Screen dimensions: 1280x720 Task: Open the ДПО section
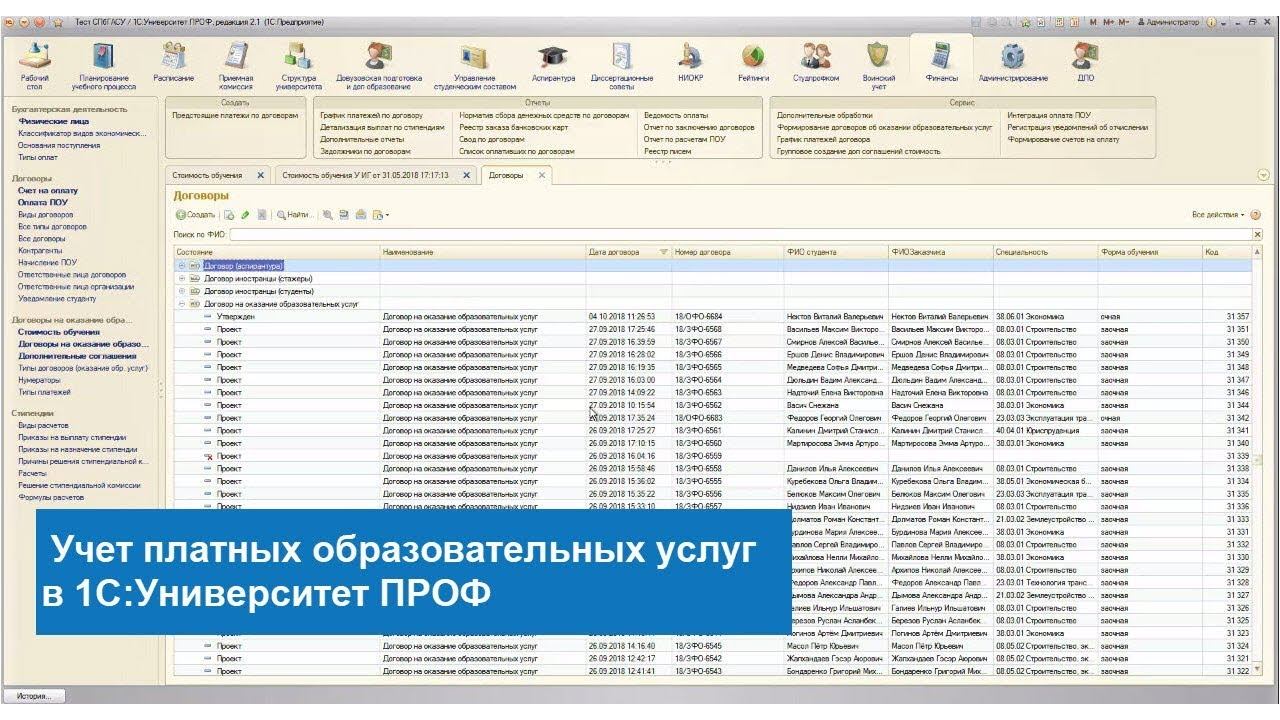point(1085,60)
